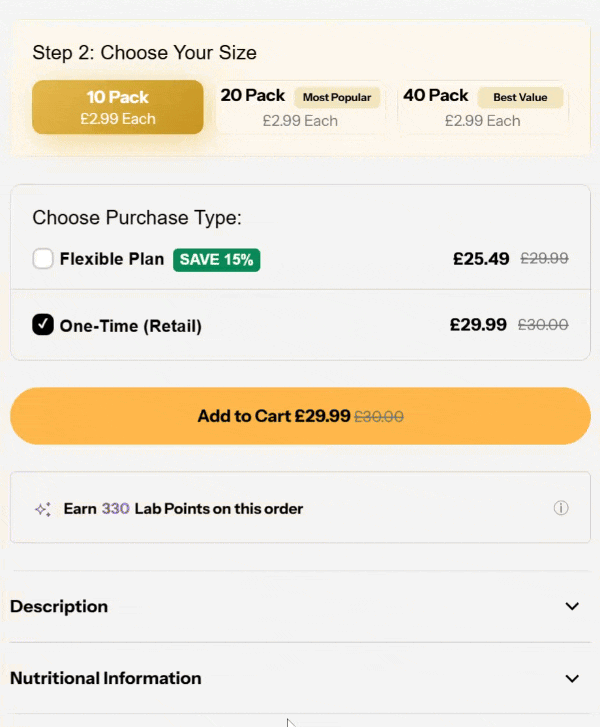Expand the Description chevron
This screenshot has width=600, height=727.
(572, 606)
